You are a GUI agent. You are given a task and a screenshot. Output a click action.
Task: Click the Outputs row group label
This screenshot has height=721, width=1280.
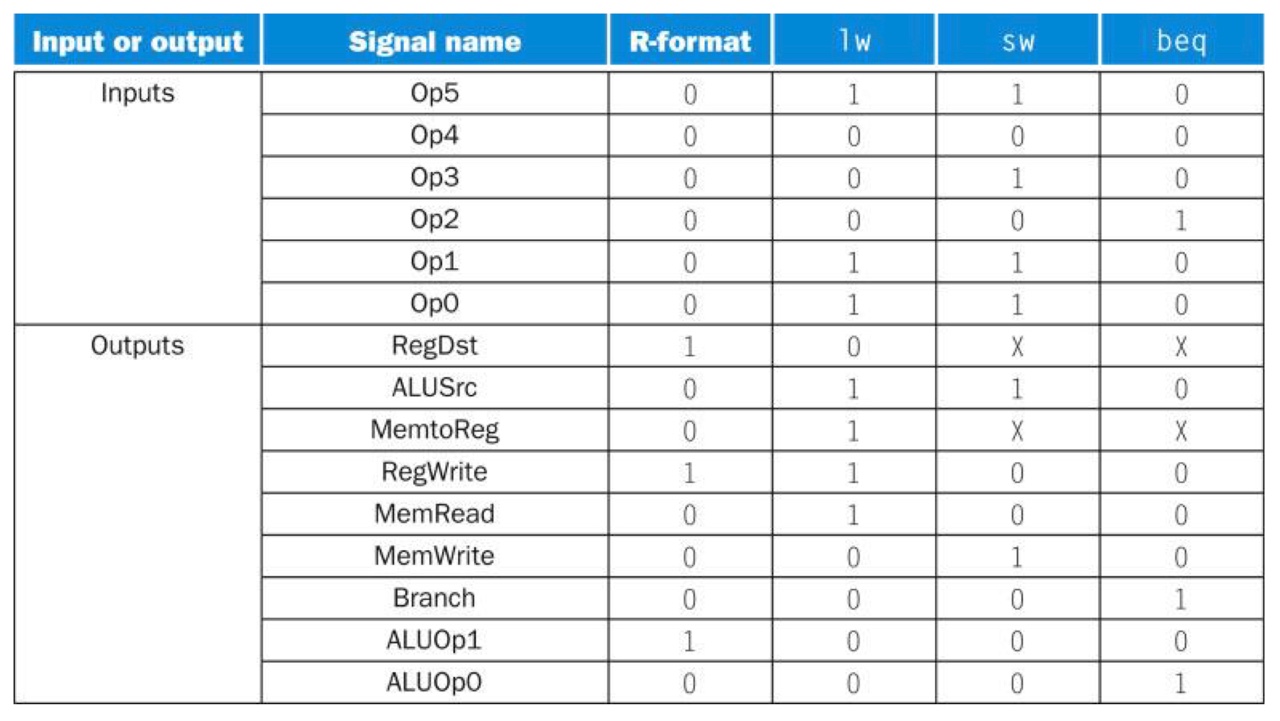(138, 345)
